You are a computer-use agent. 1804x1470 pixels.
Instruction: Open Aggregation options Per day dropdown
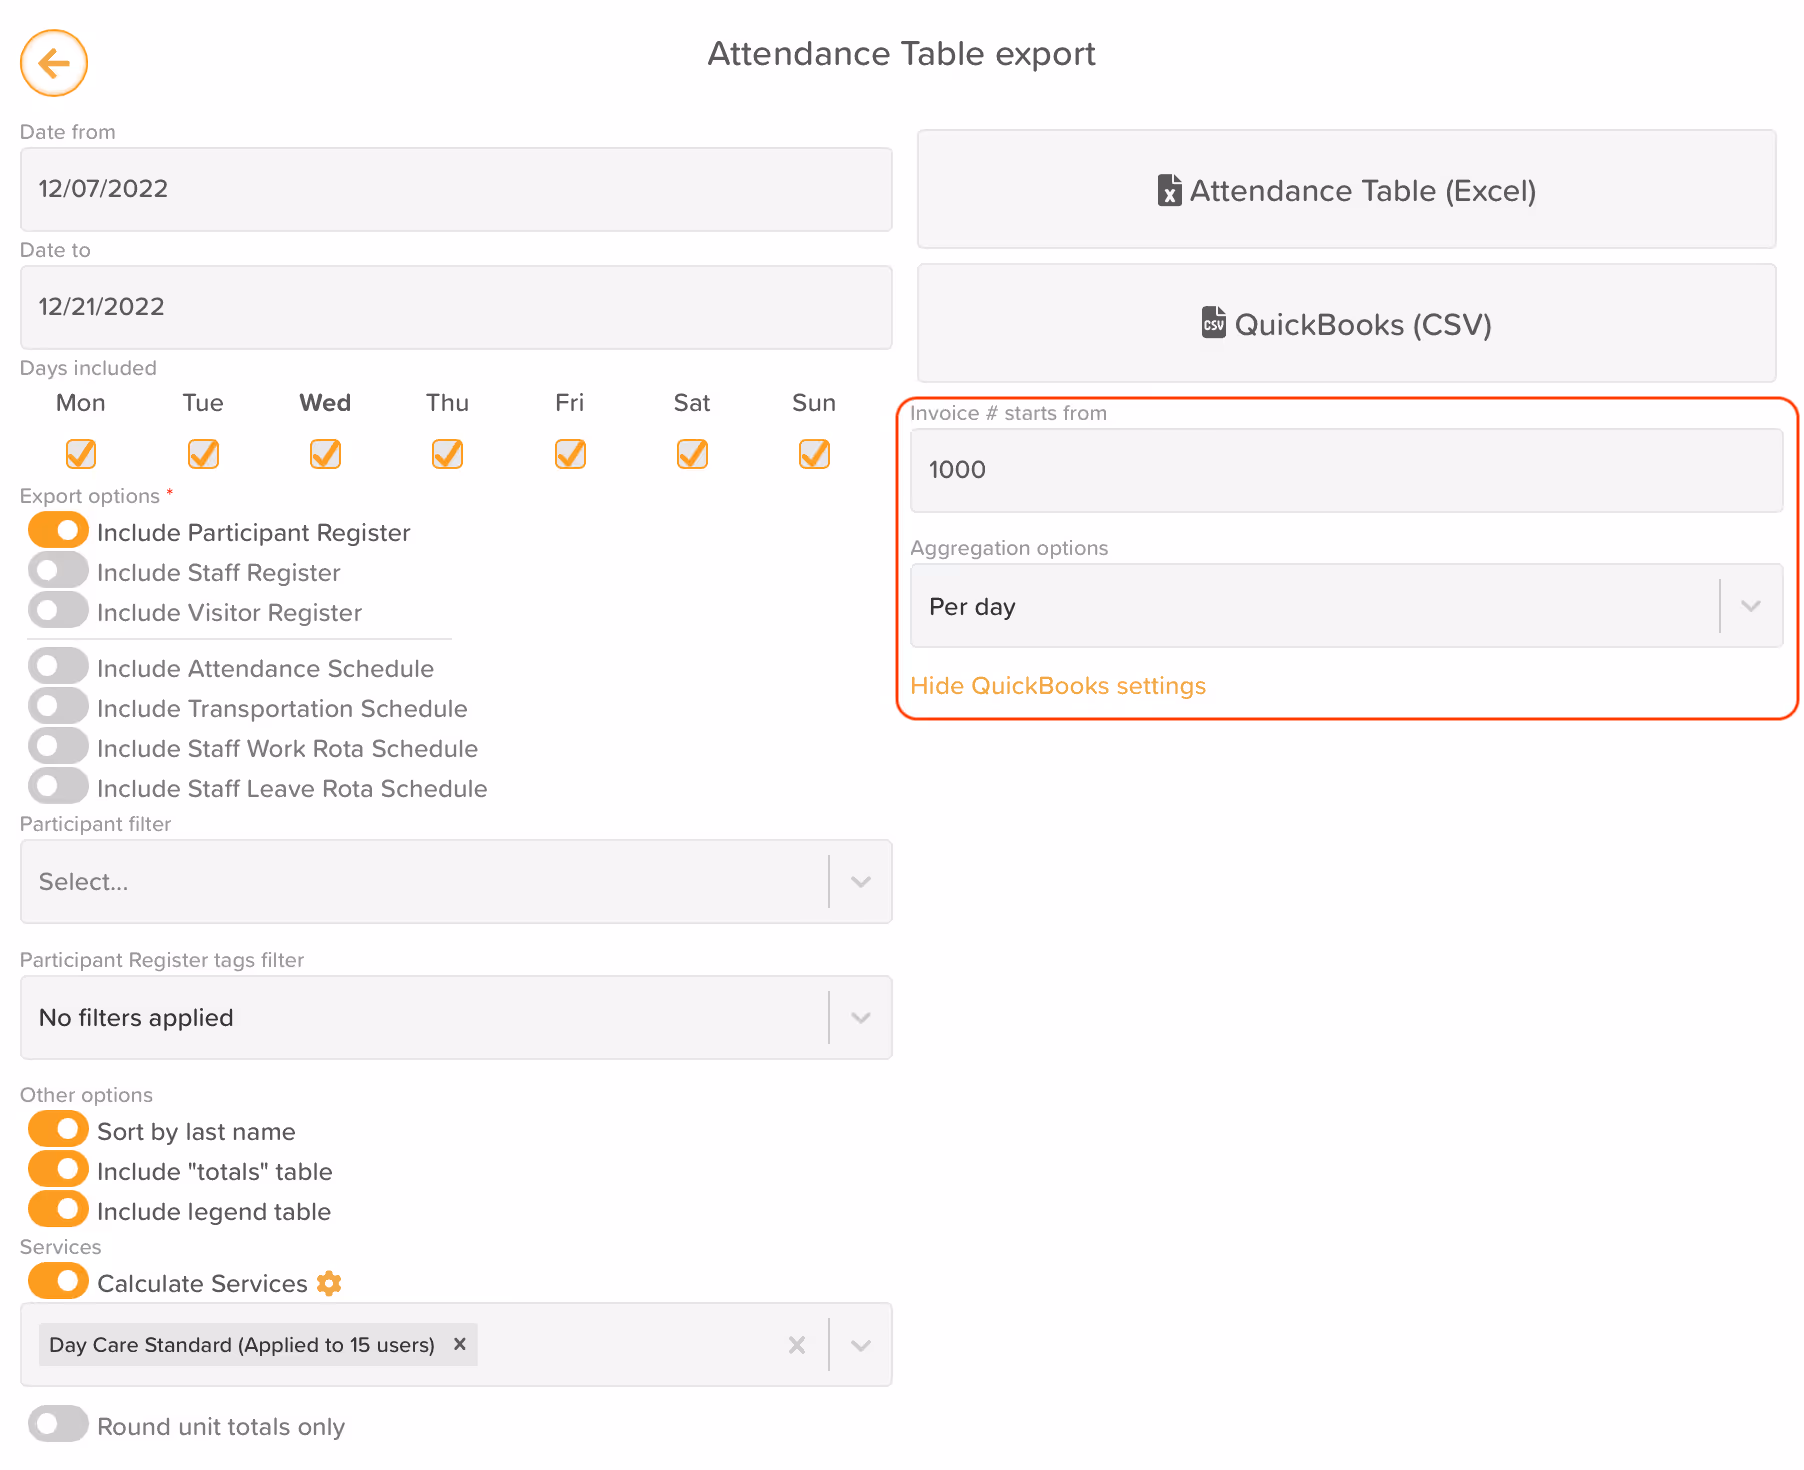click(1346, 606)
